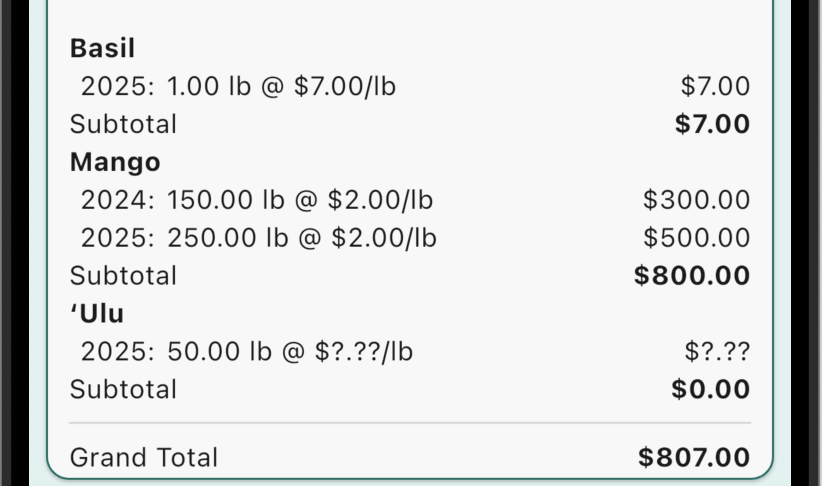Click the 'Ulu crop heading
Image resolution: width=825 pixels, height=486 pixels.
[97, 314]
